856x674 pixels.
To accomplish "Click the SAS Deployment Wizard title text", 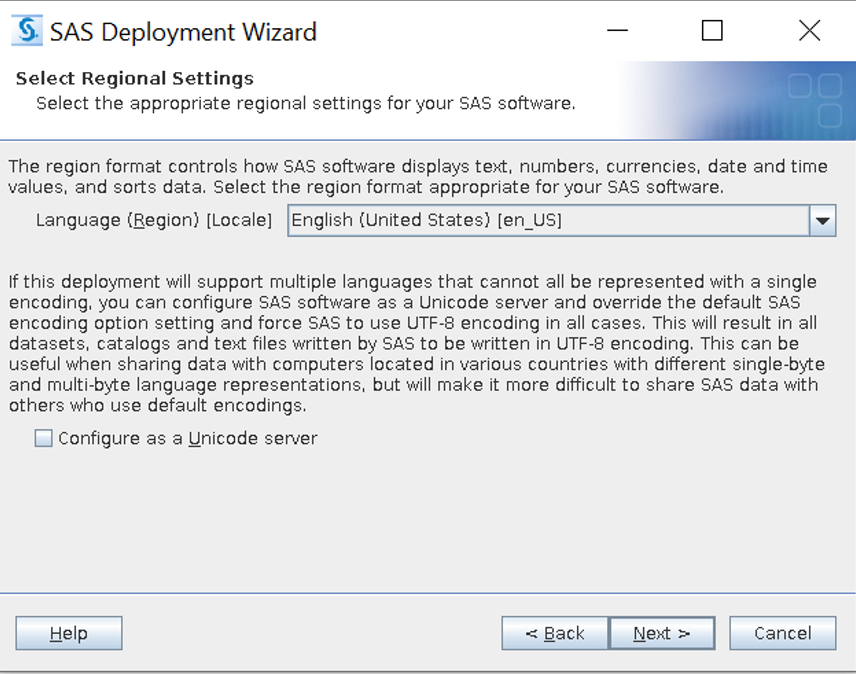I will point(185,31).
